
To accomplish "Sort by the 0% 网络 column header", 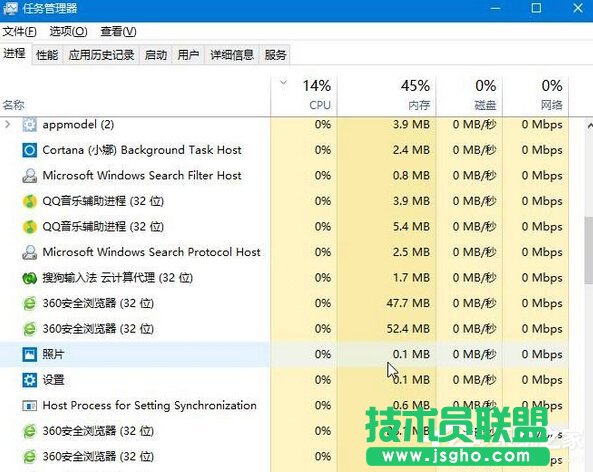I will (536, 96).
